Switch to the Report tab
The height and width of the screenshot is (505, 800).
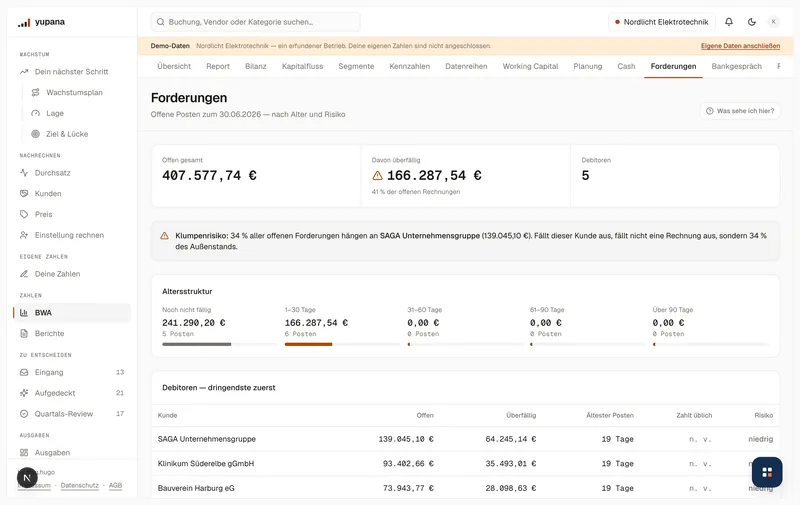218,66
